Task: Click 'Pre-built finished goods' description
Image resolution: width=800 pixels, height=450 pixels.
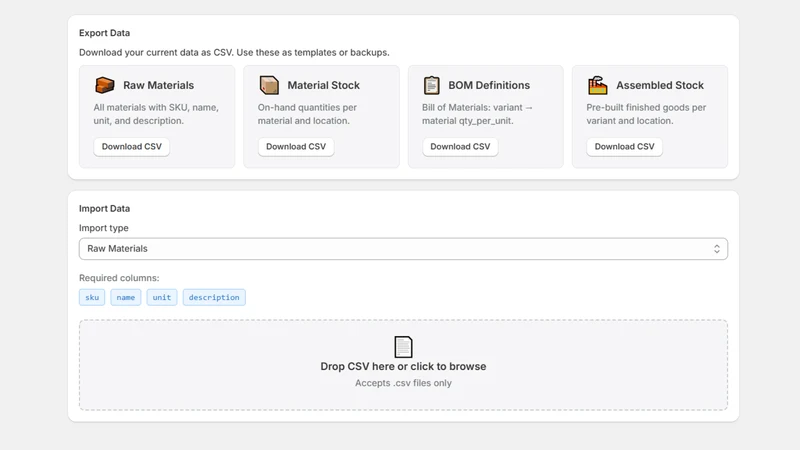Action: click(646, 114)
